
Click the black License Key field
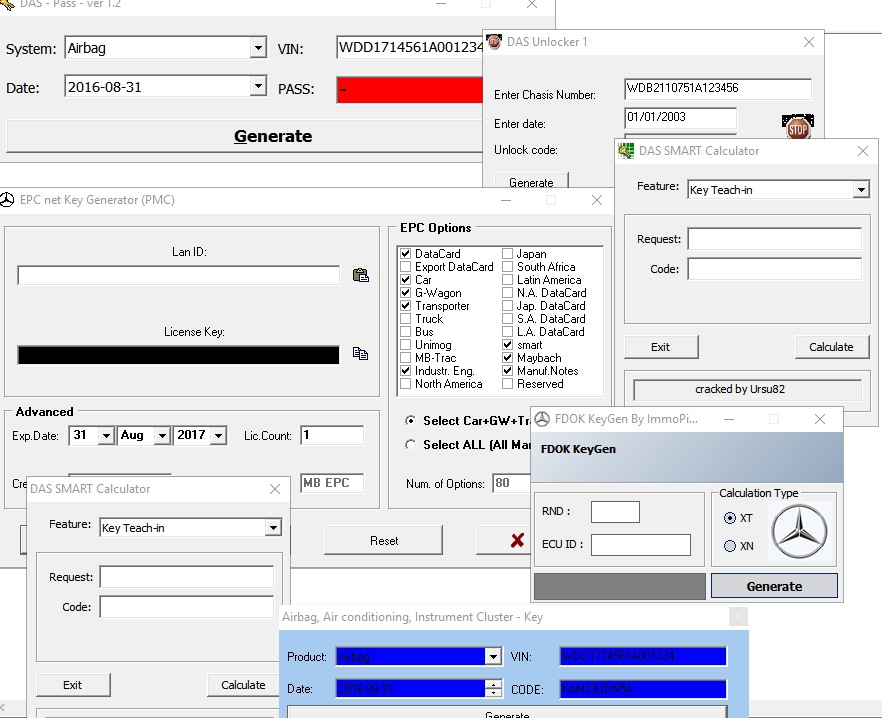[178, 355]
